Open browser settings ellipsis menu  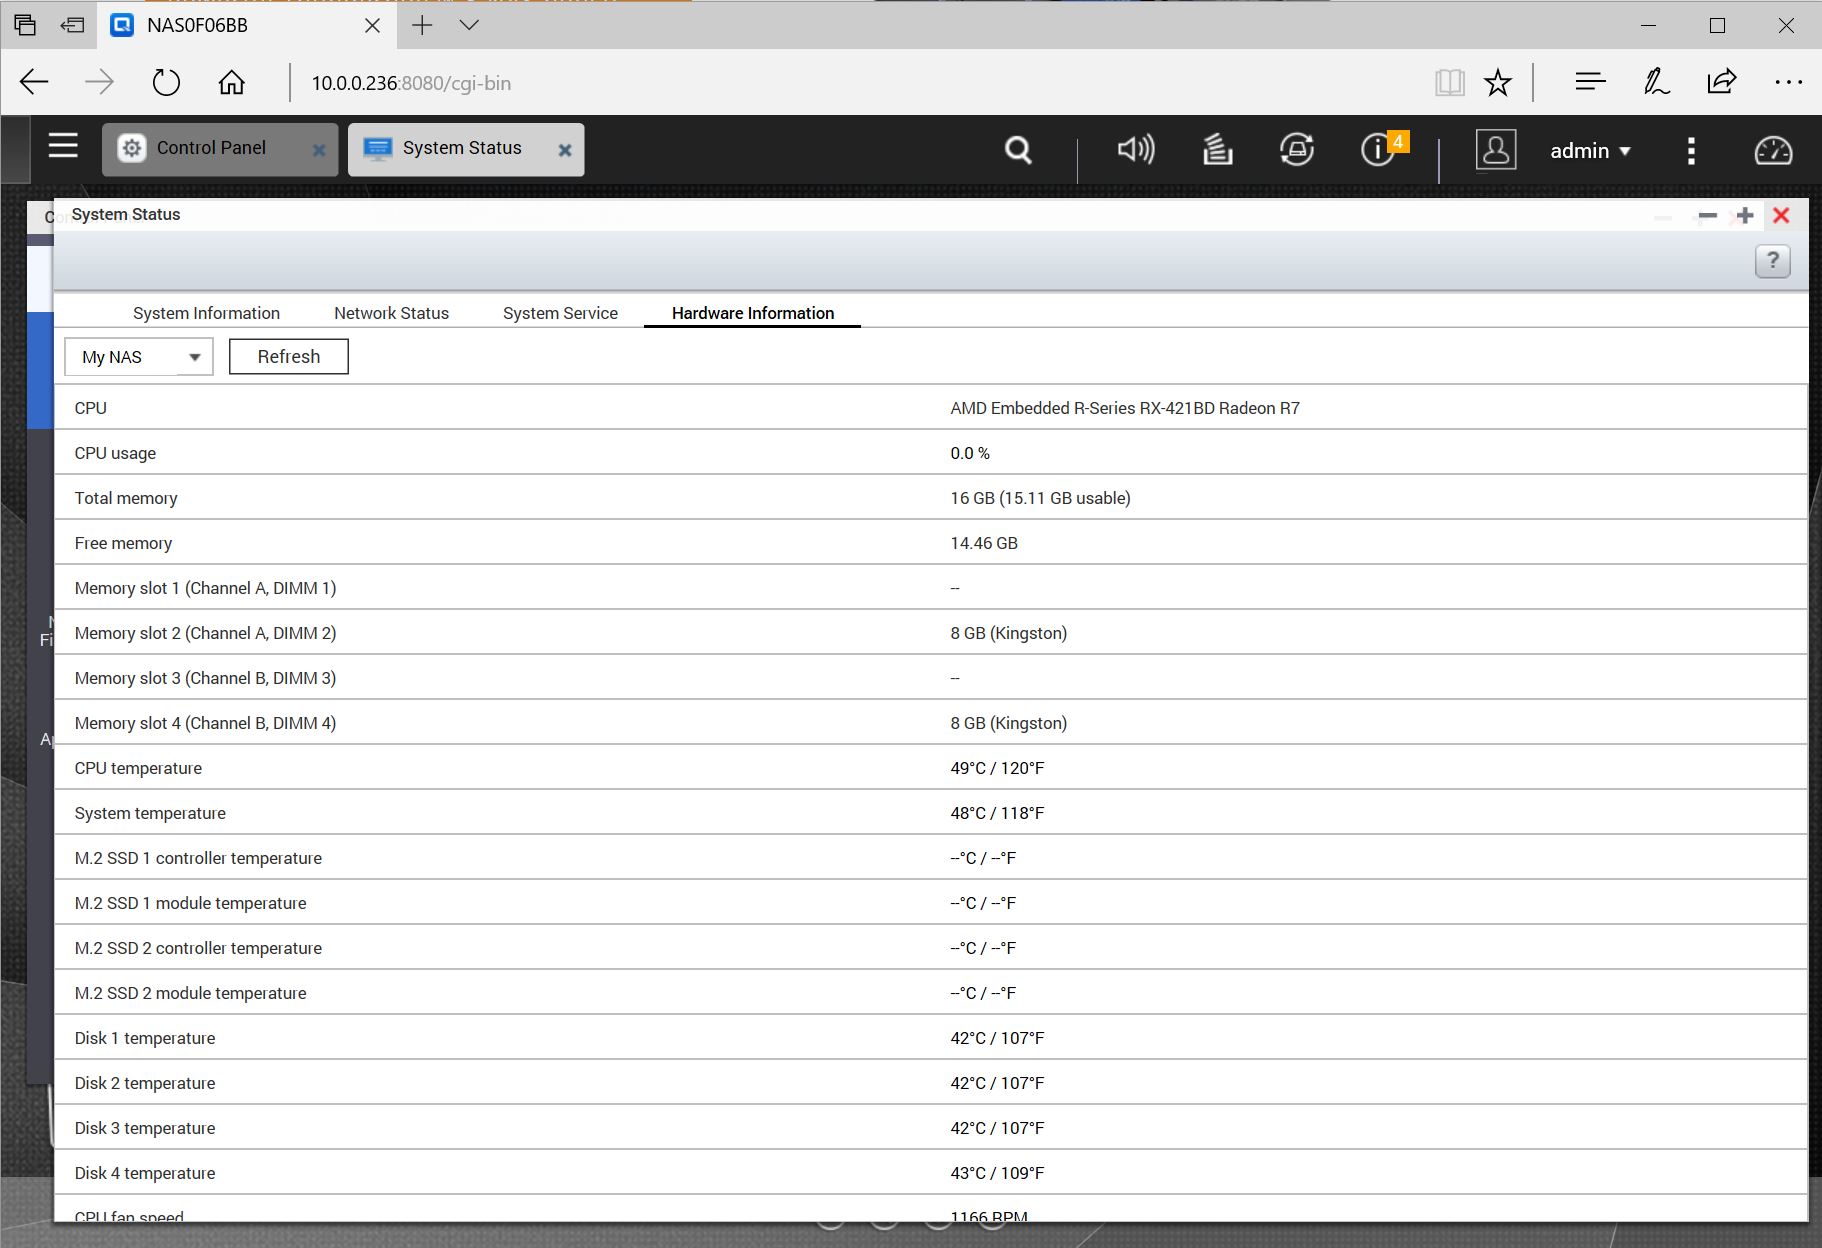click(x=1788, y=82)
